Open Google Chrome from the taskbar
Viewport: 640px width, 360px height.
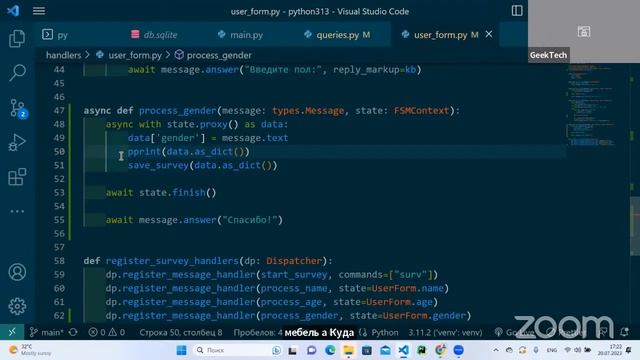pos(440,350)
